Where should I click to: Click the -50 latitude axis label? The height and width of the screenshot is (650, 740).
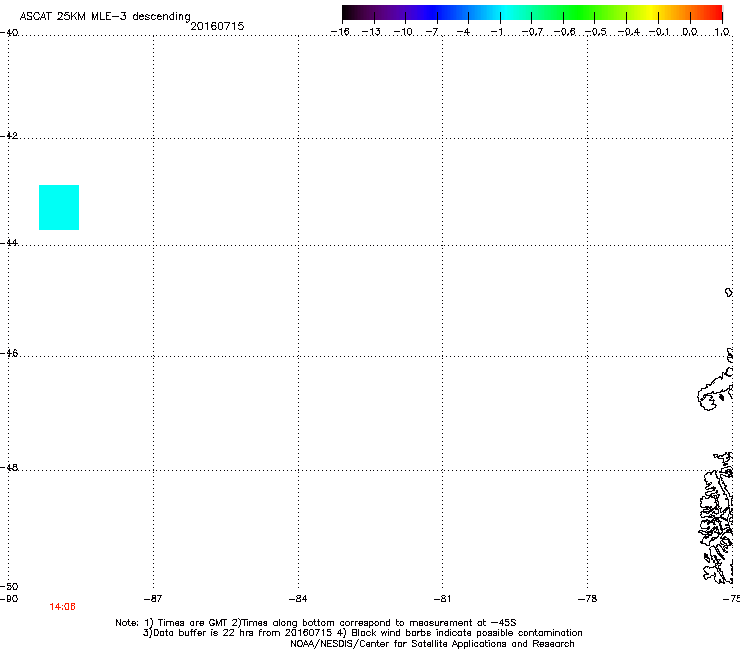(9, 586)
